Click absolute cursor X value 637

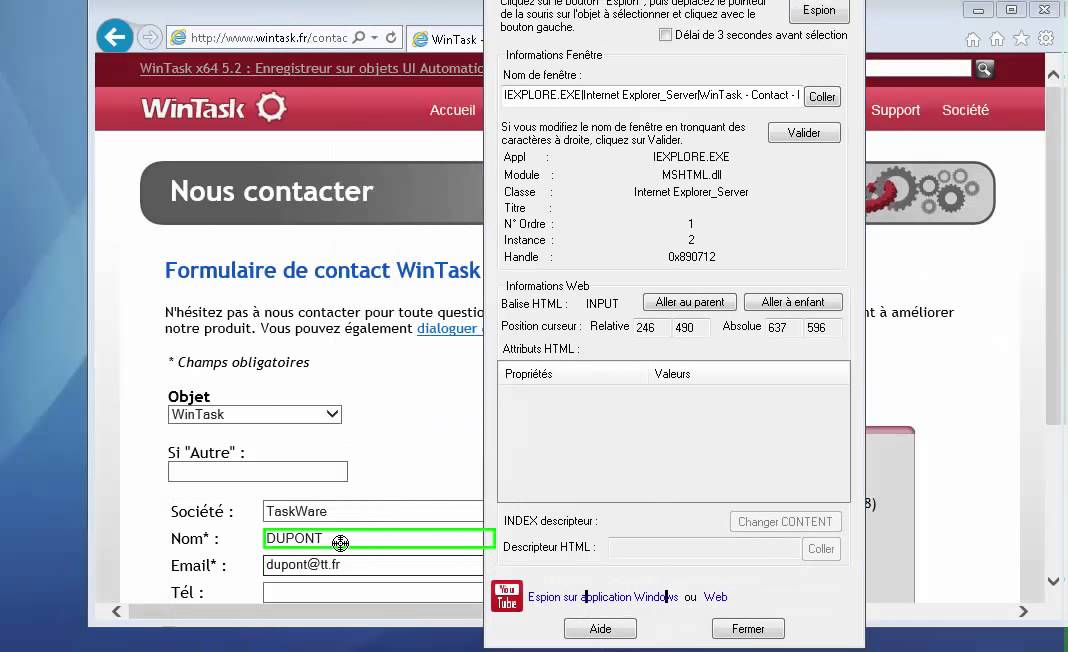785,328
